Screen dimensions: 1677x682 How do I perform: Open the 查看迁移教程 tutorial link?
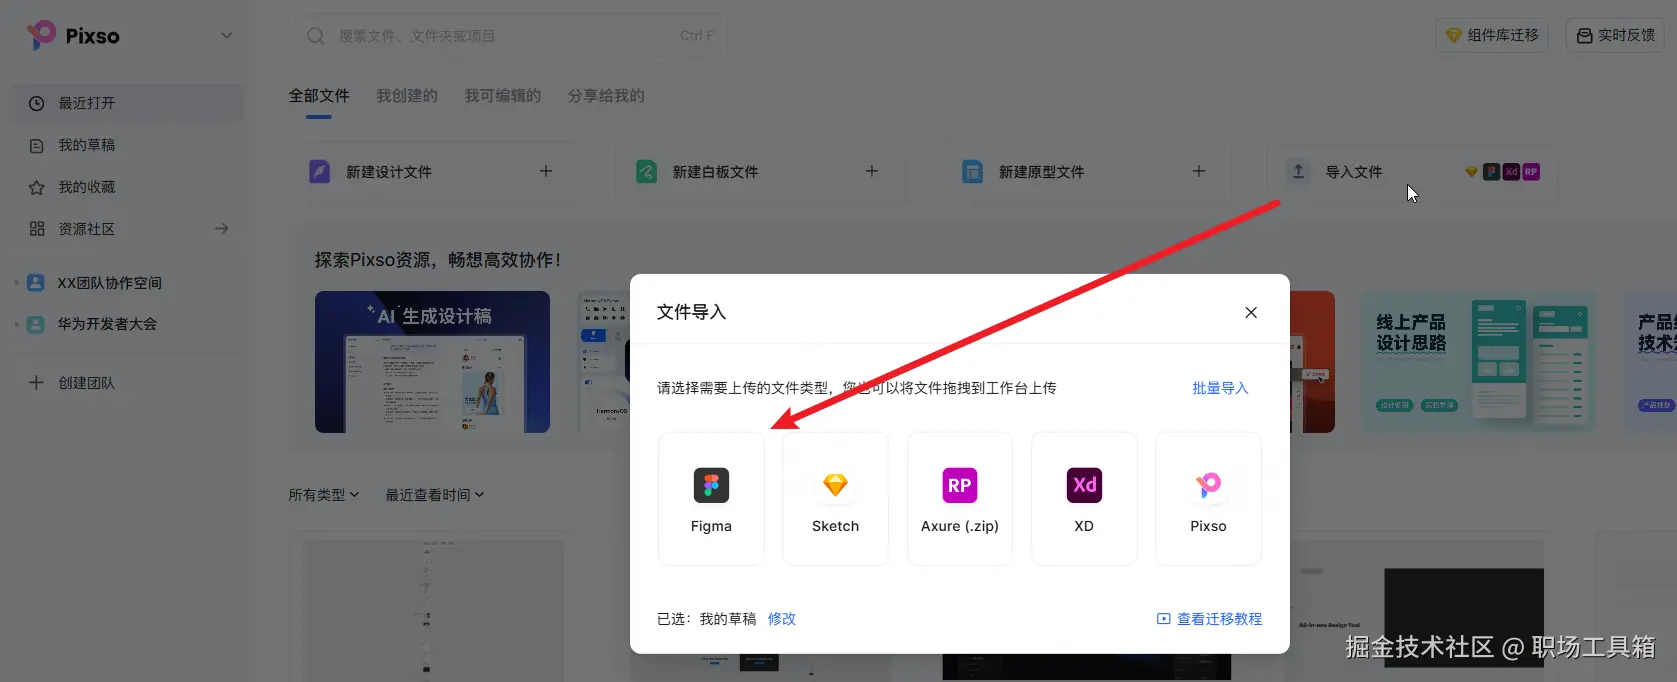click(1210, 619)
